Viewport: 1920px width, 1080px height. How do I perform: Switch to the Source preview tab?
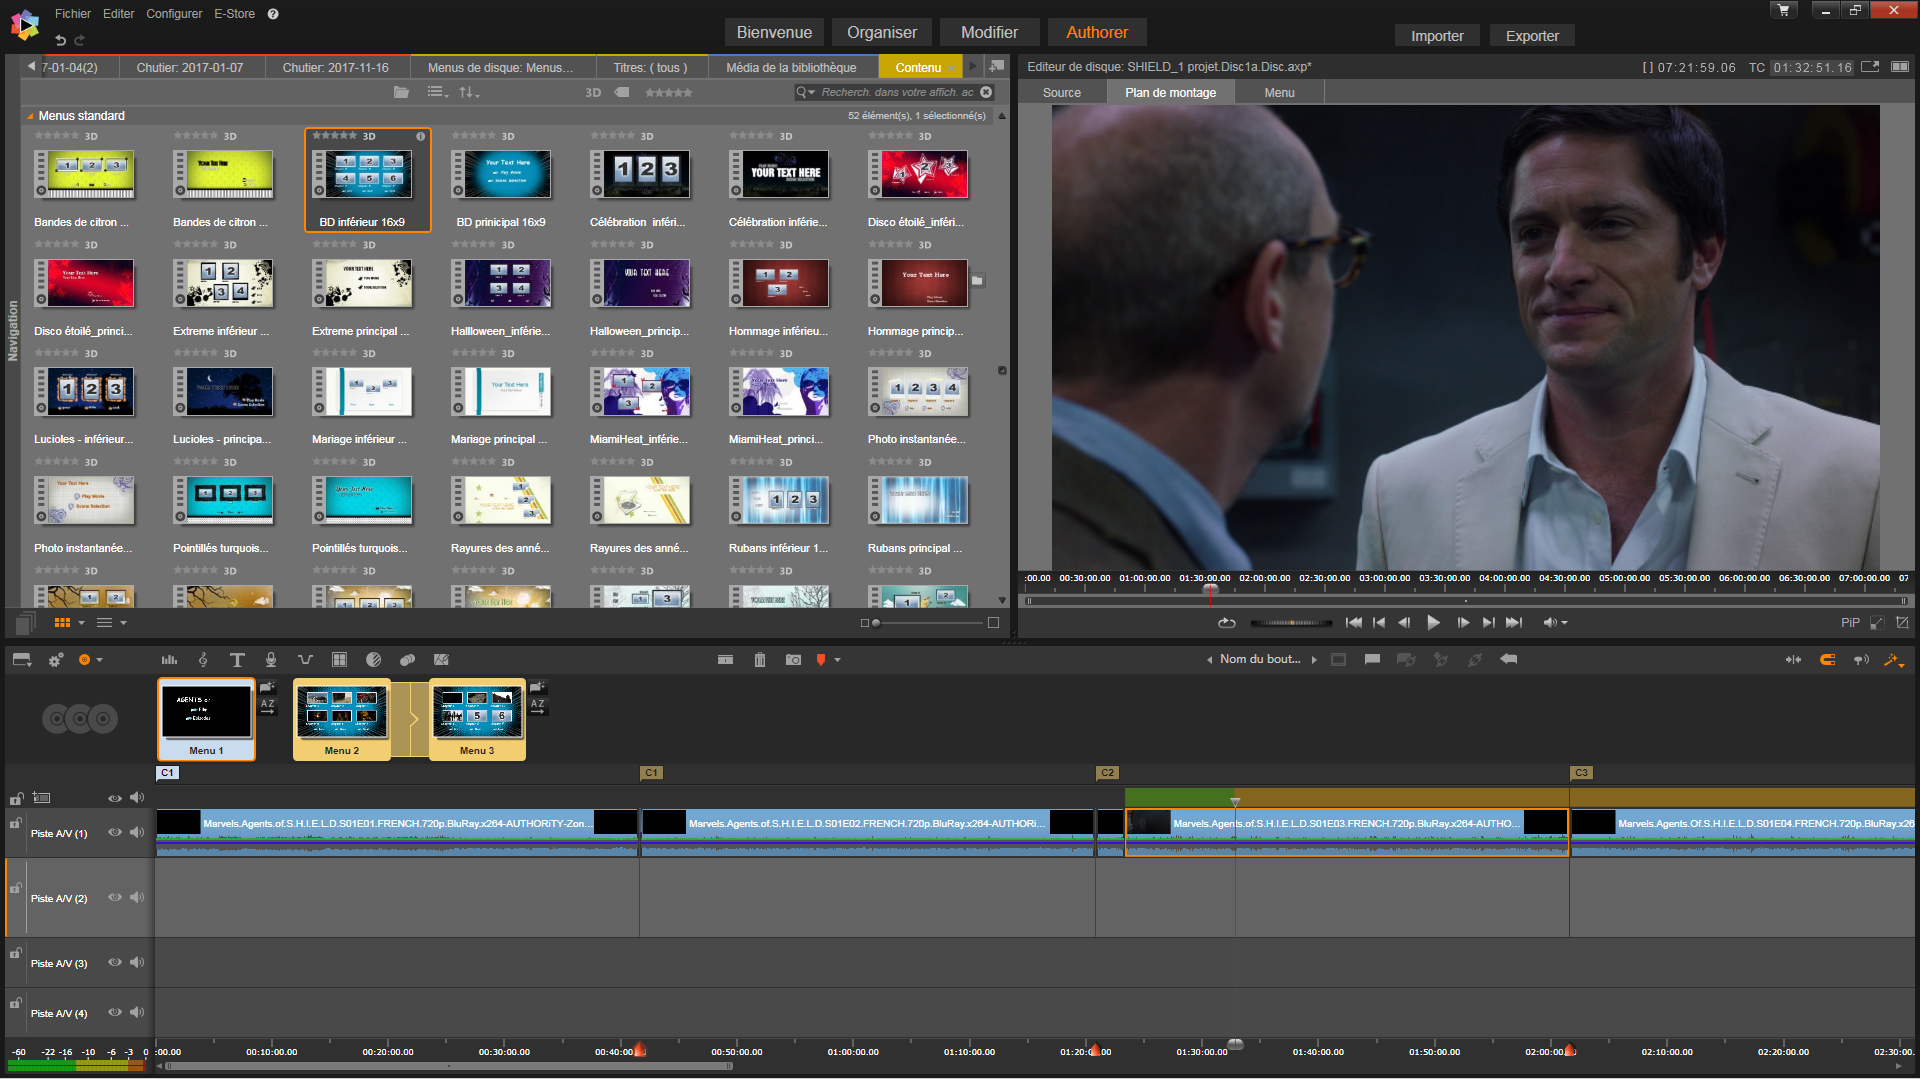1062,92
